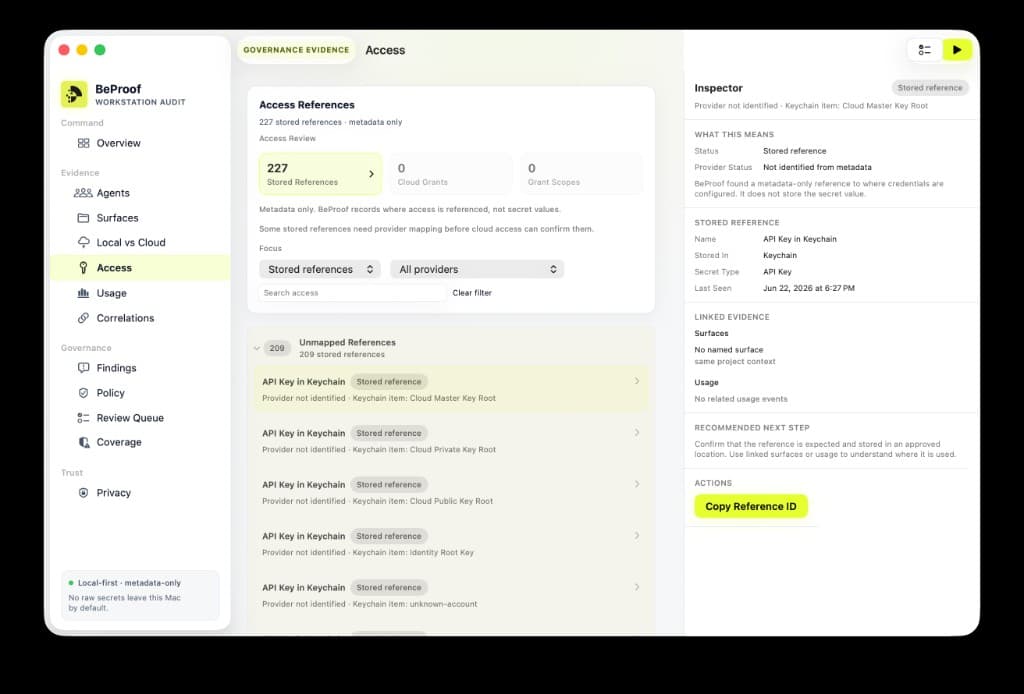Open Findings under Governance
The image size is (1024, 694).
click(x=116, y=368)
